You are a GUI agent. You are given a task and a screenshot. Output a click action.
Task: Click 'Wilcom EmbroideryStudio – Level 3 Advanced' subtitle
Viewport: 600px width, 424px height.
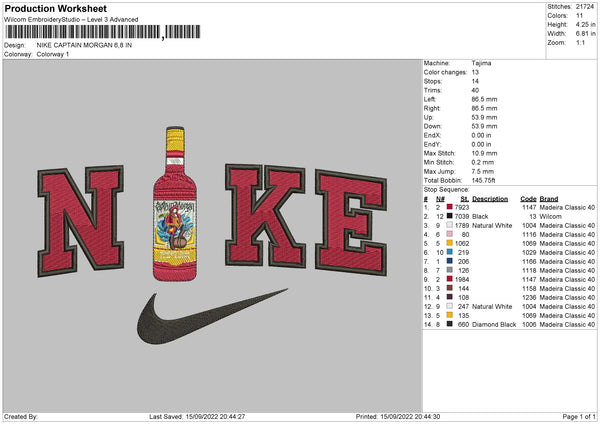tap(71, 20)
